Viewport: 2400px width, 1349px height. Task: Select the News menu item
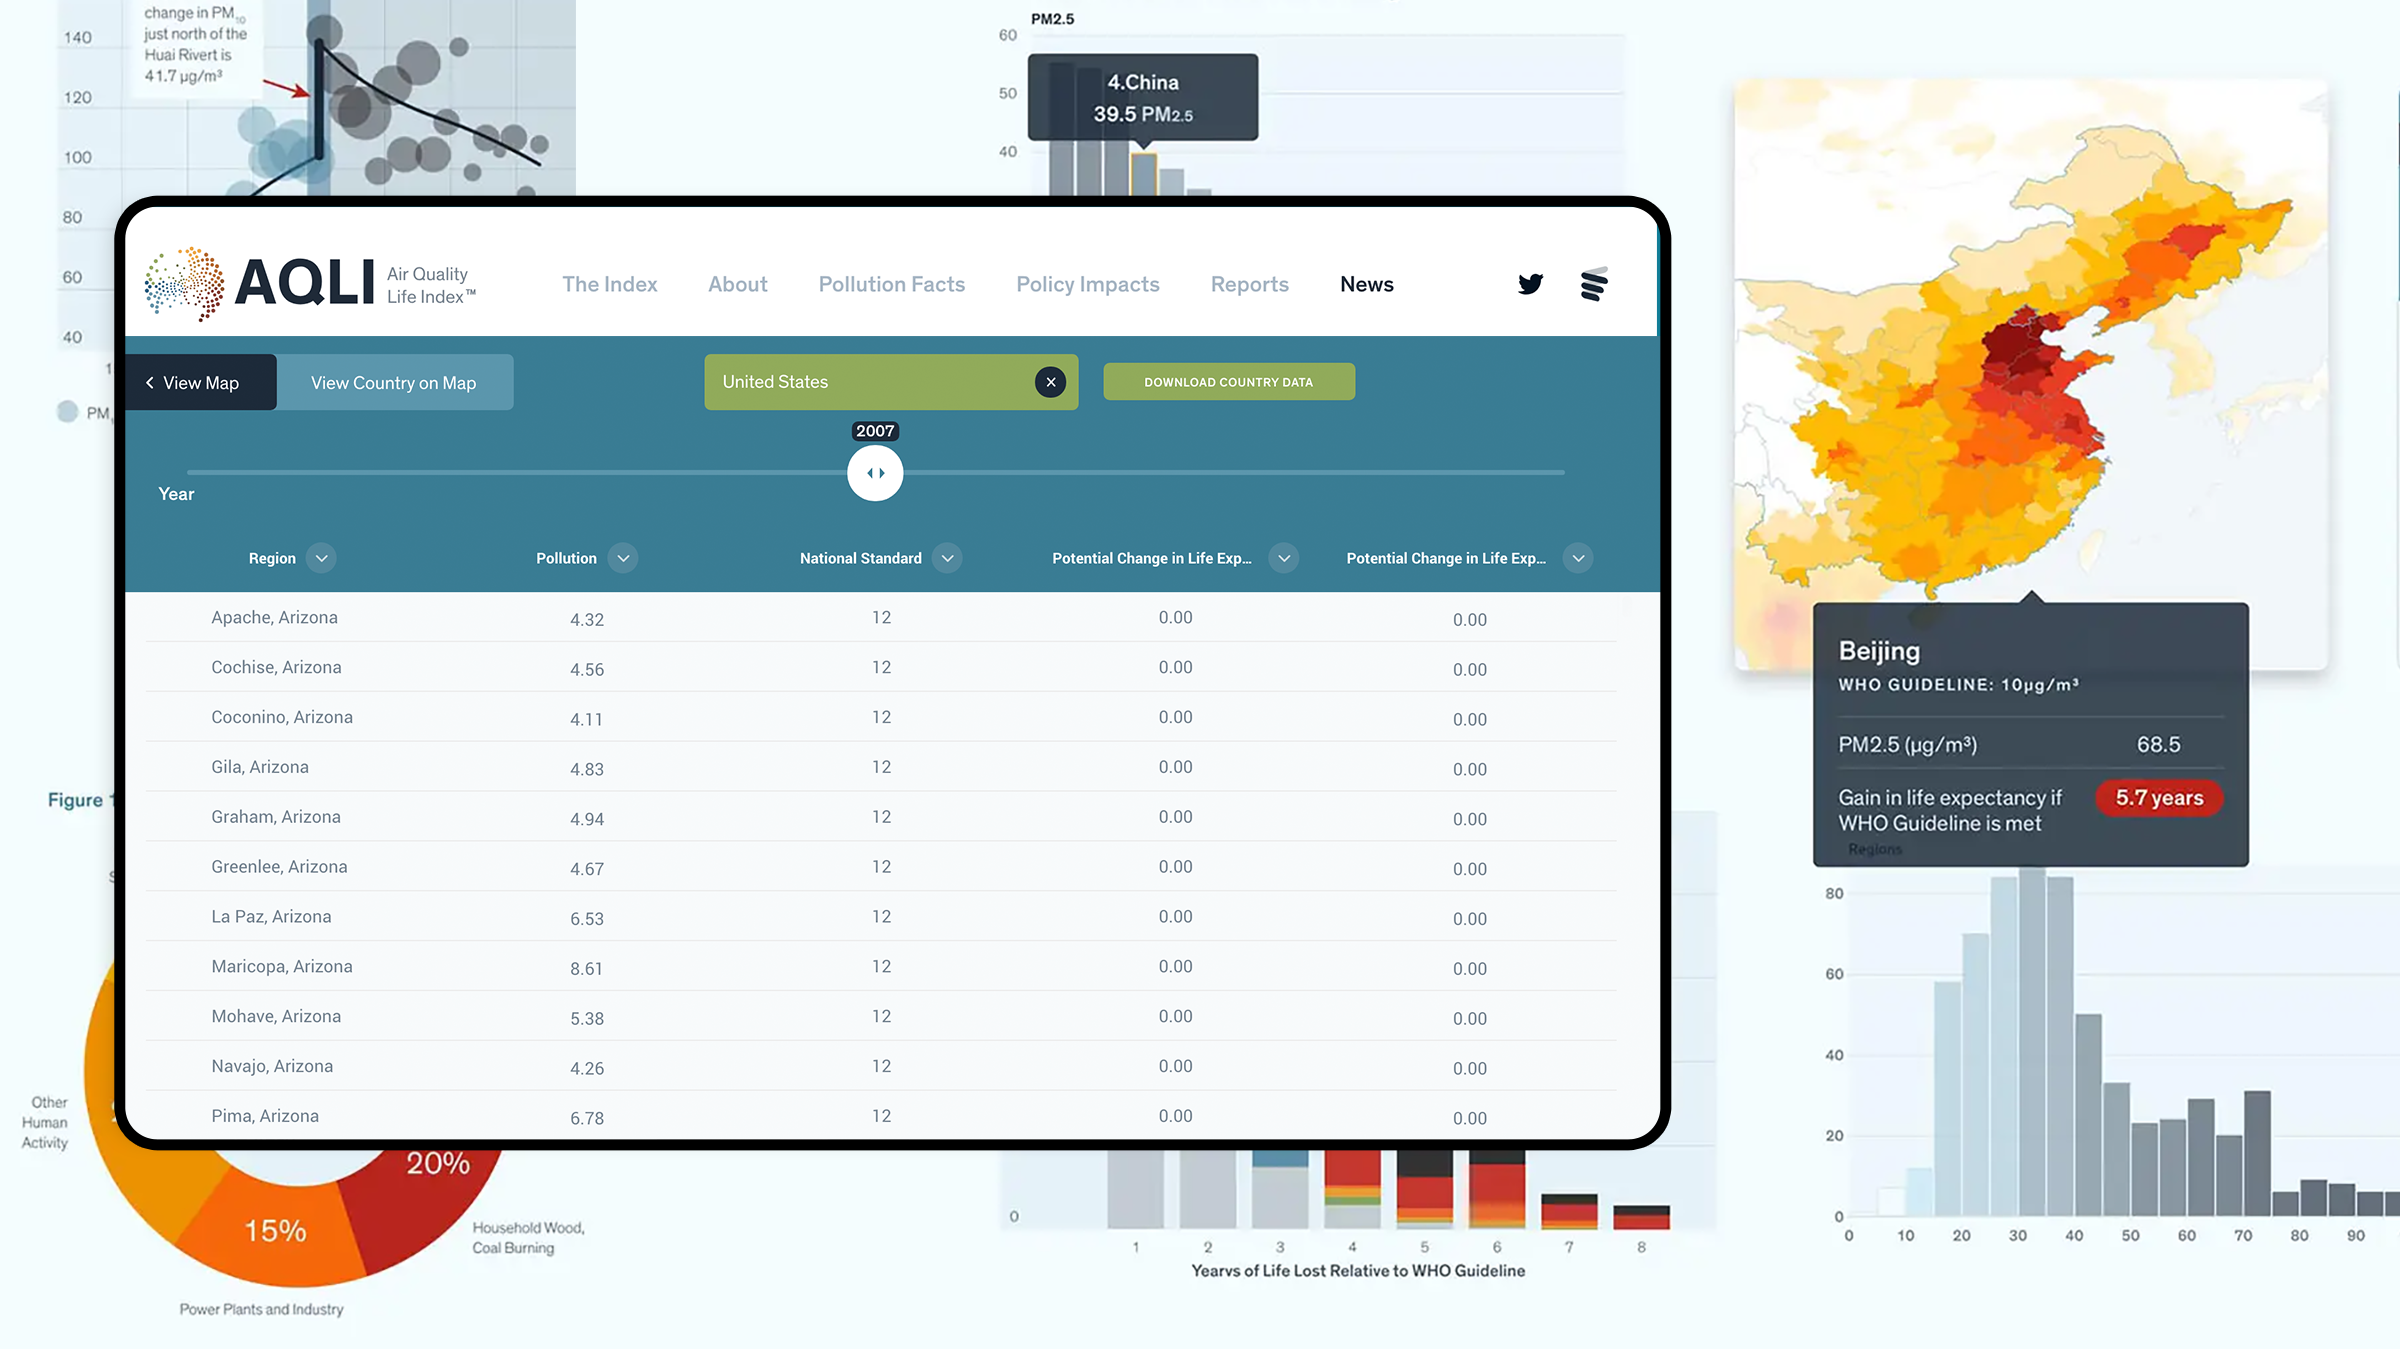click(x=1367, y=284)
